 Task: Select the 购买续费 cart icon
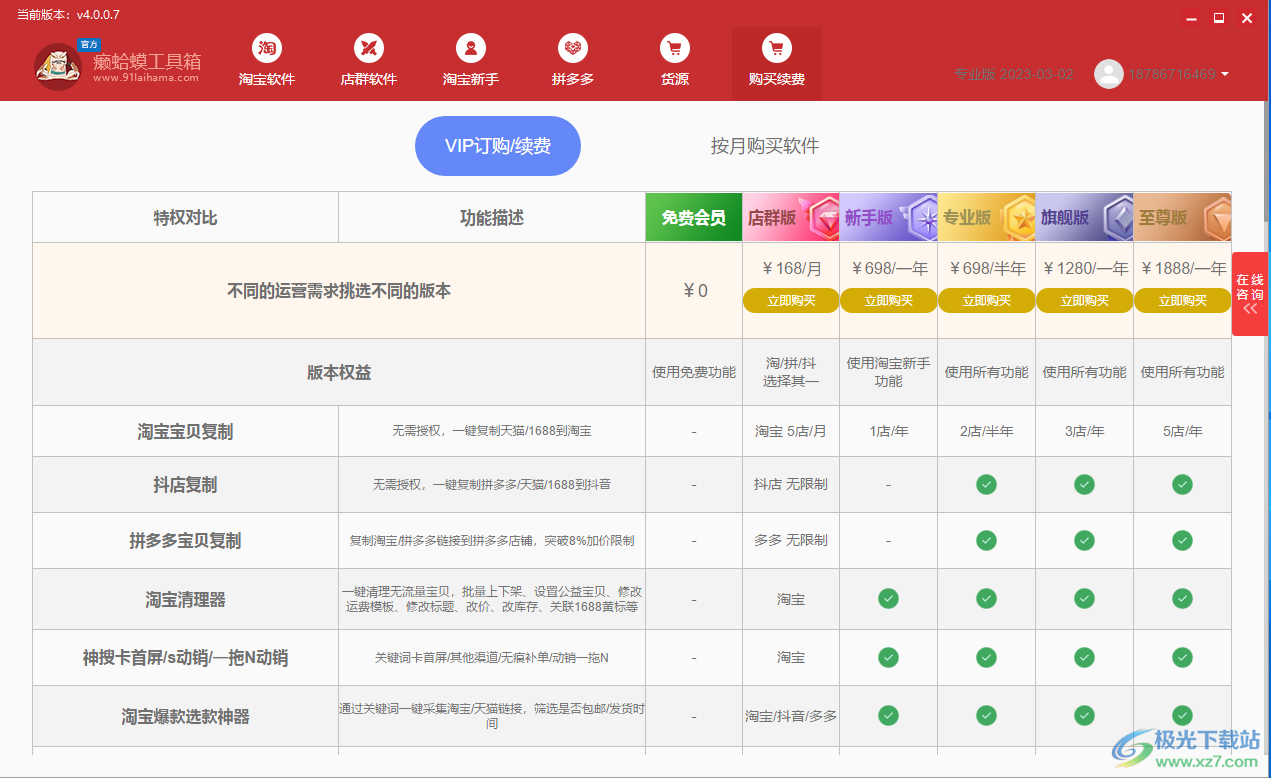777,49
